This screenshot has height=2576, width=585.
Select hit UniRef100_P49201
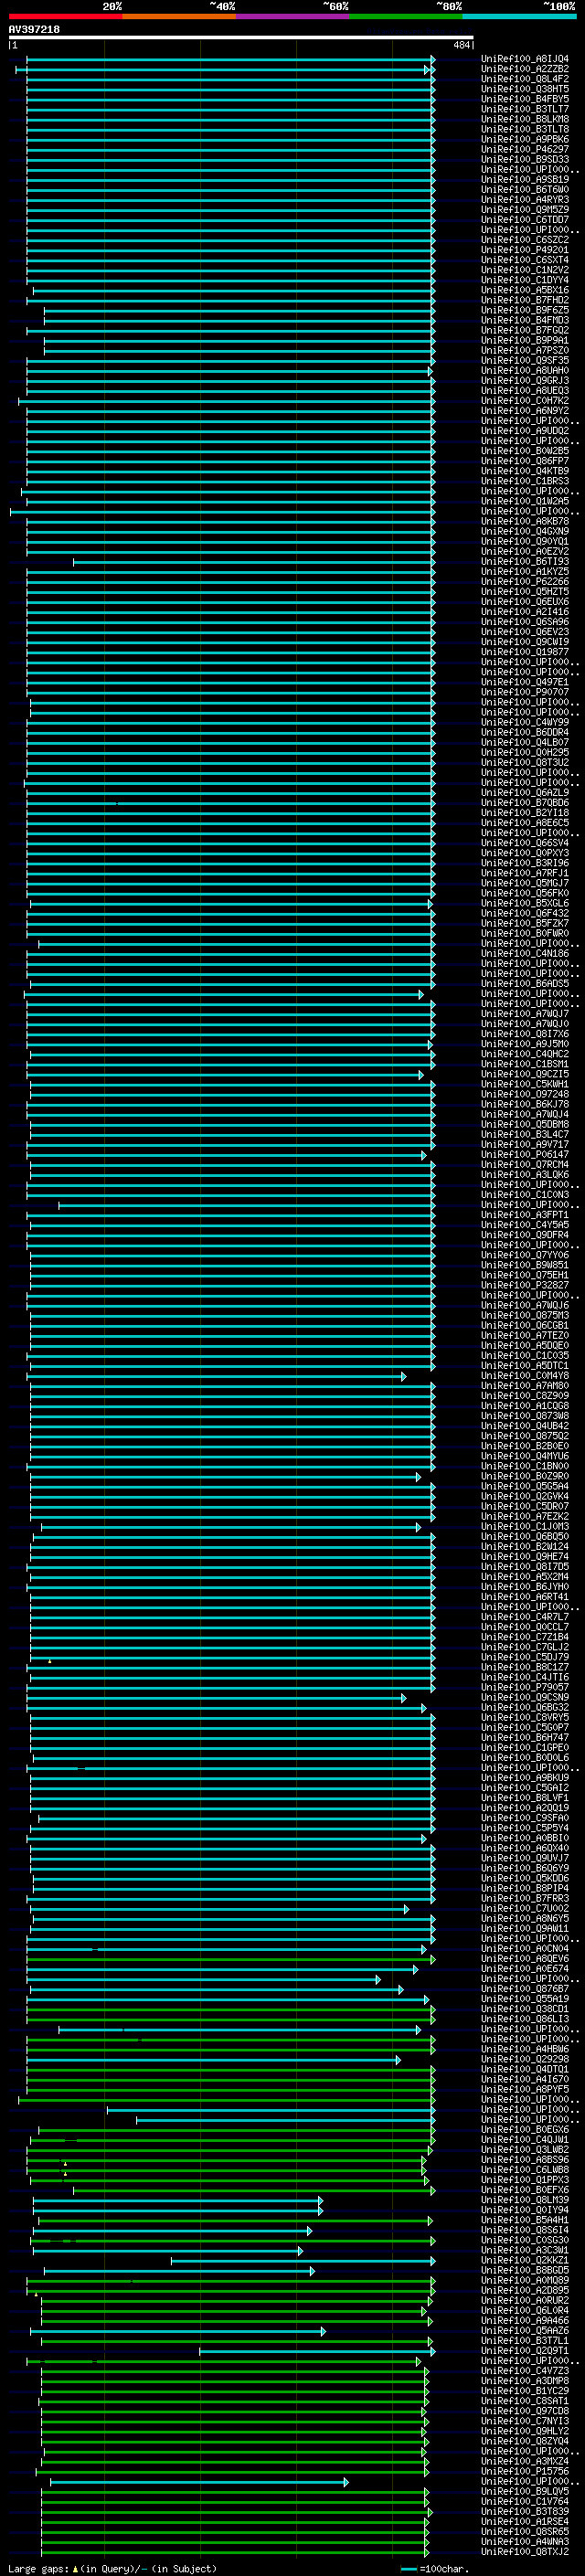point(524,250)
